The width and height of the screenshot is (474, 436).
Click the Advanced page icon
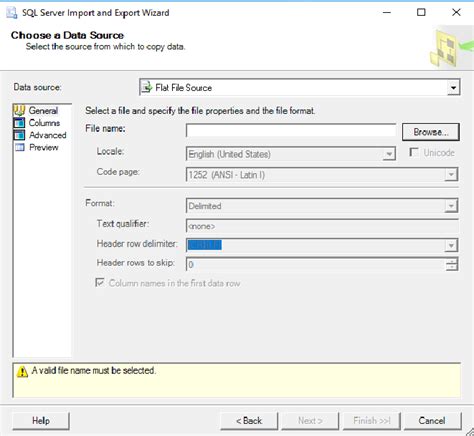tap(19, 135)
